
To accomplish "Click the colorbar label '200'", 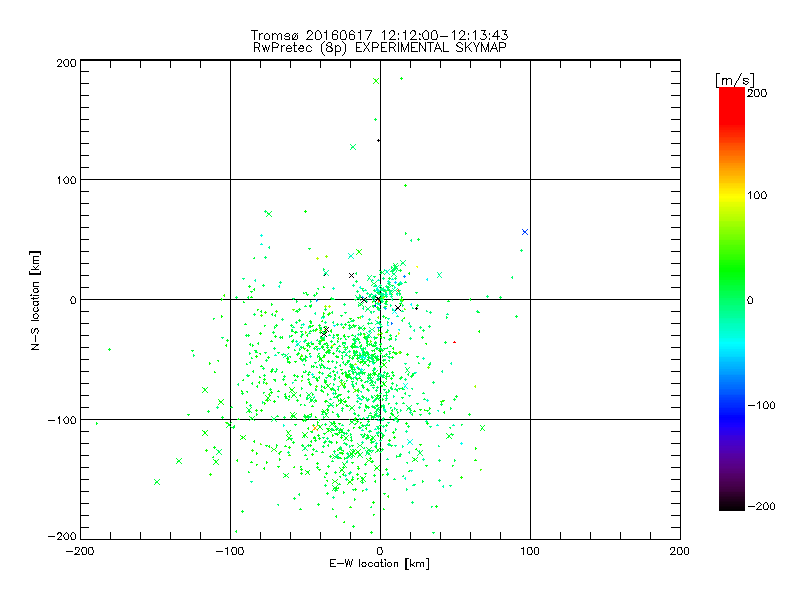I will pyautogui.click(x=757, y=93).
